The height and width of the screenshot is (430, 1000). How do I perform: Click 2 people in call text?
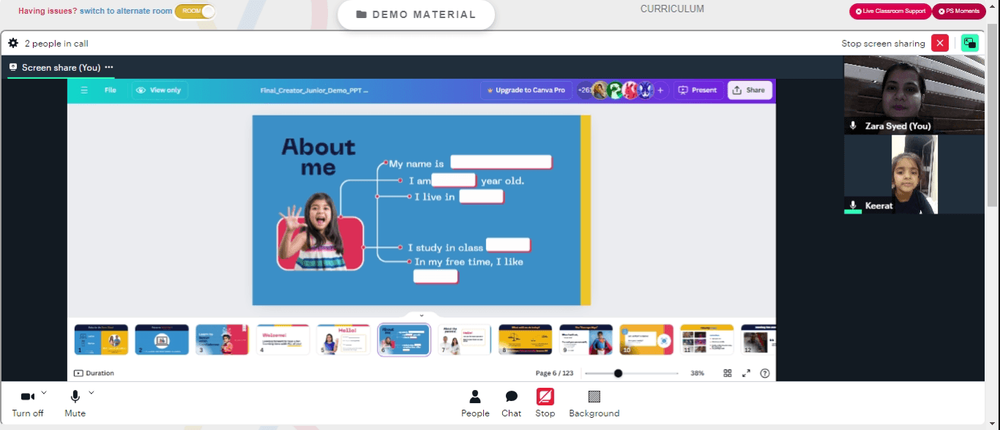pyautogui.click(x=56, y=43)
